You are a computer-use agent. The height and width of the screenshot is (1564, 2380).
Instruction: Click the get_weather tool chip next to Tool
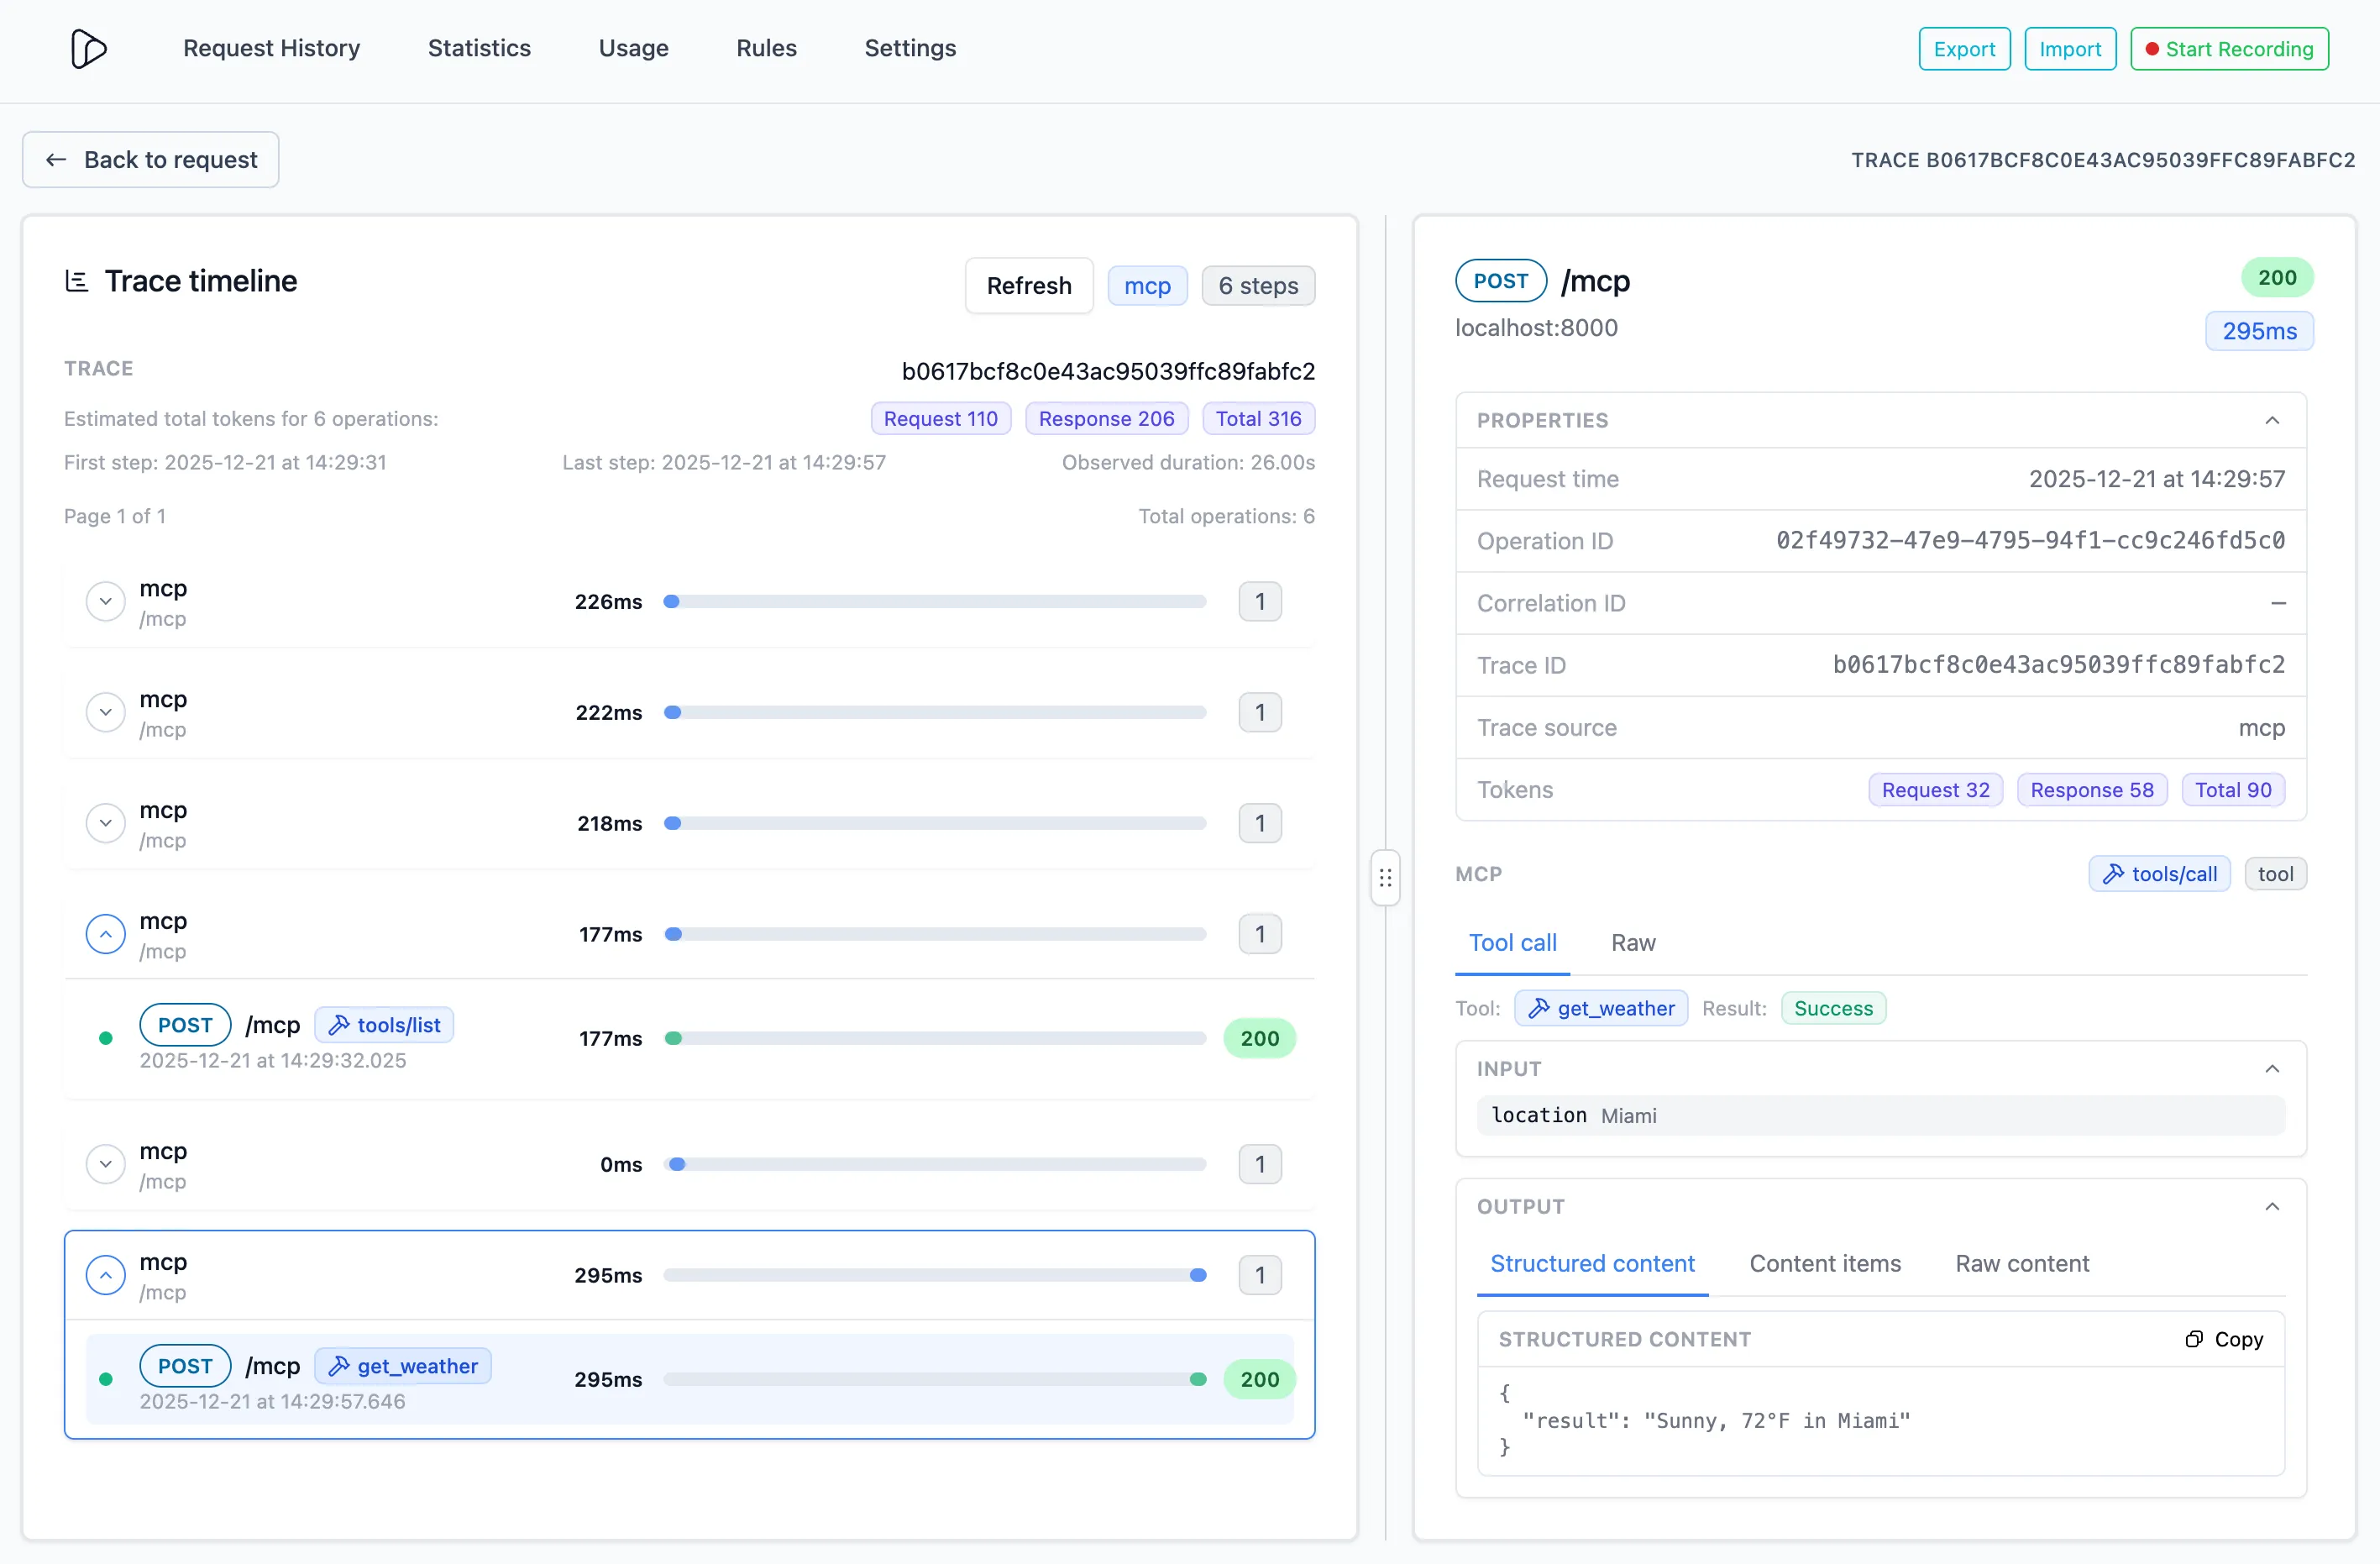click(1601, 1008)
